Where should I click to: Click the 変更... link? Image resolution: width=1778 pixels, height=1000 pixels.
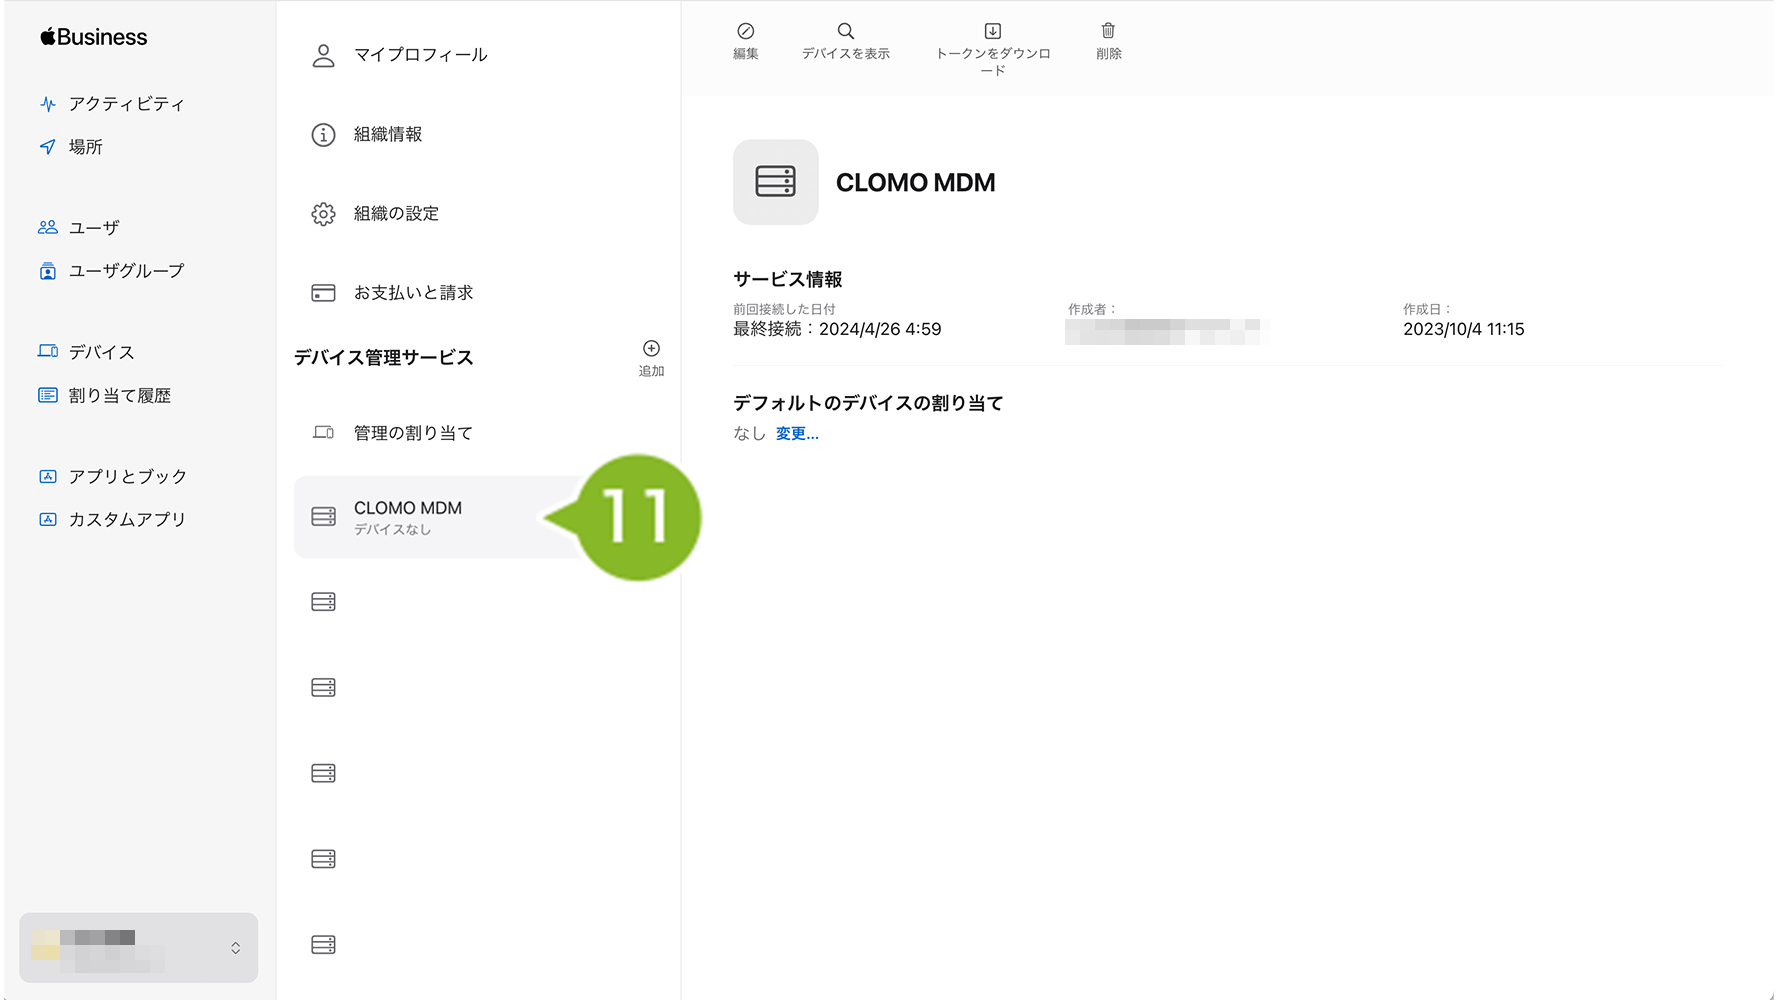[797, 434]
